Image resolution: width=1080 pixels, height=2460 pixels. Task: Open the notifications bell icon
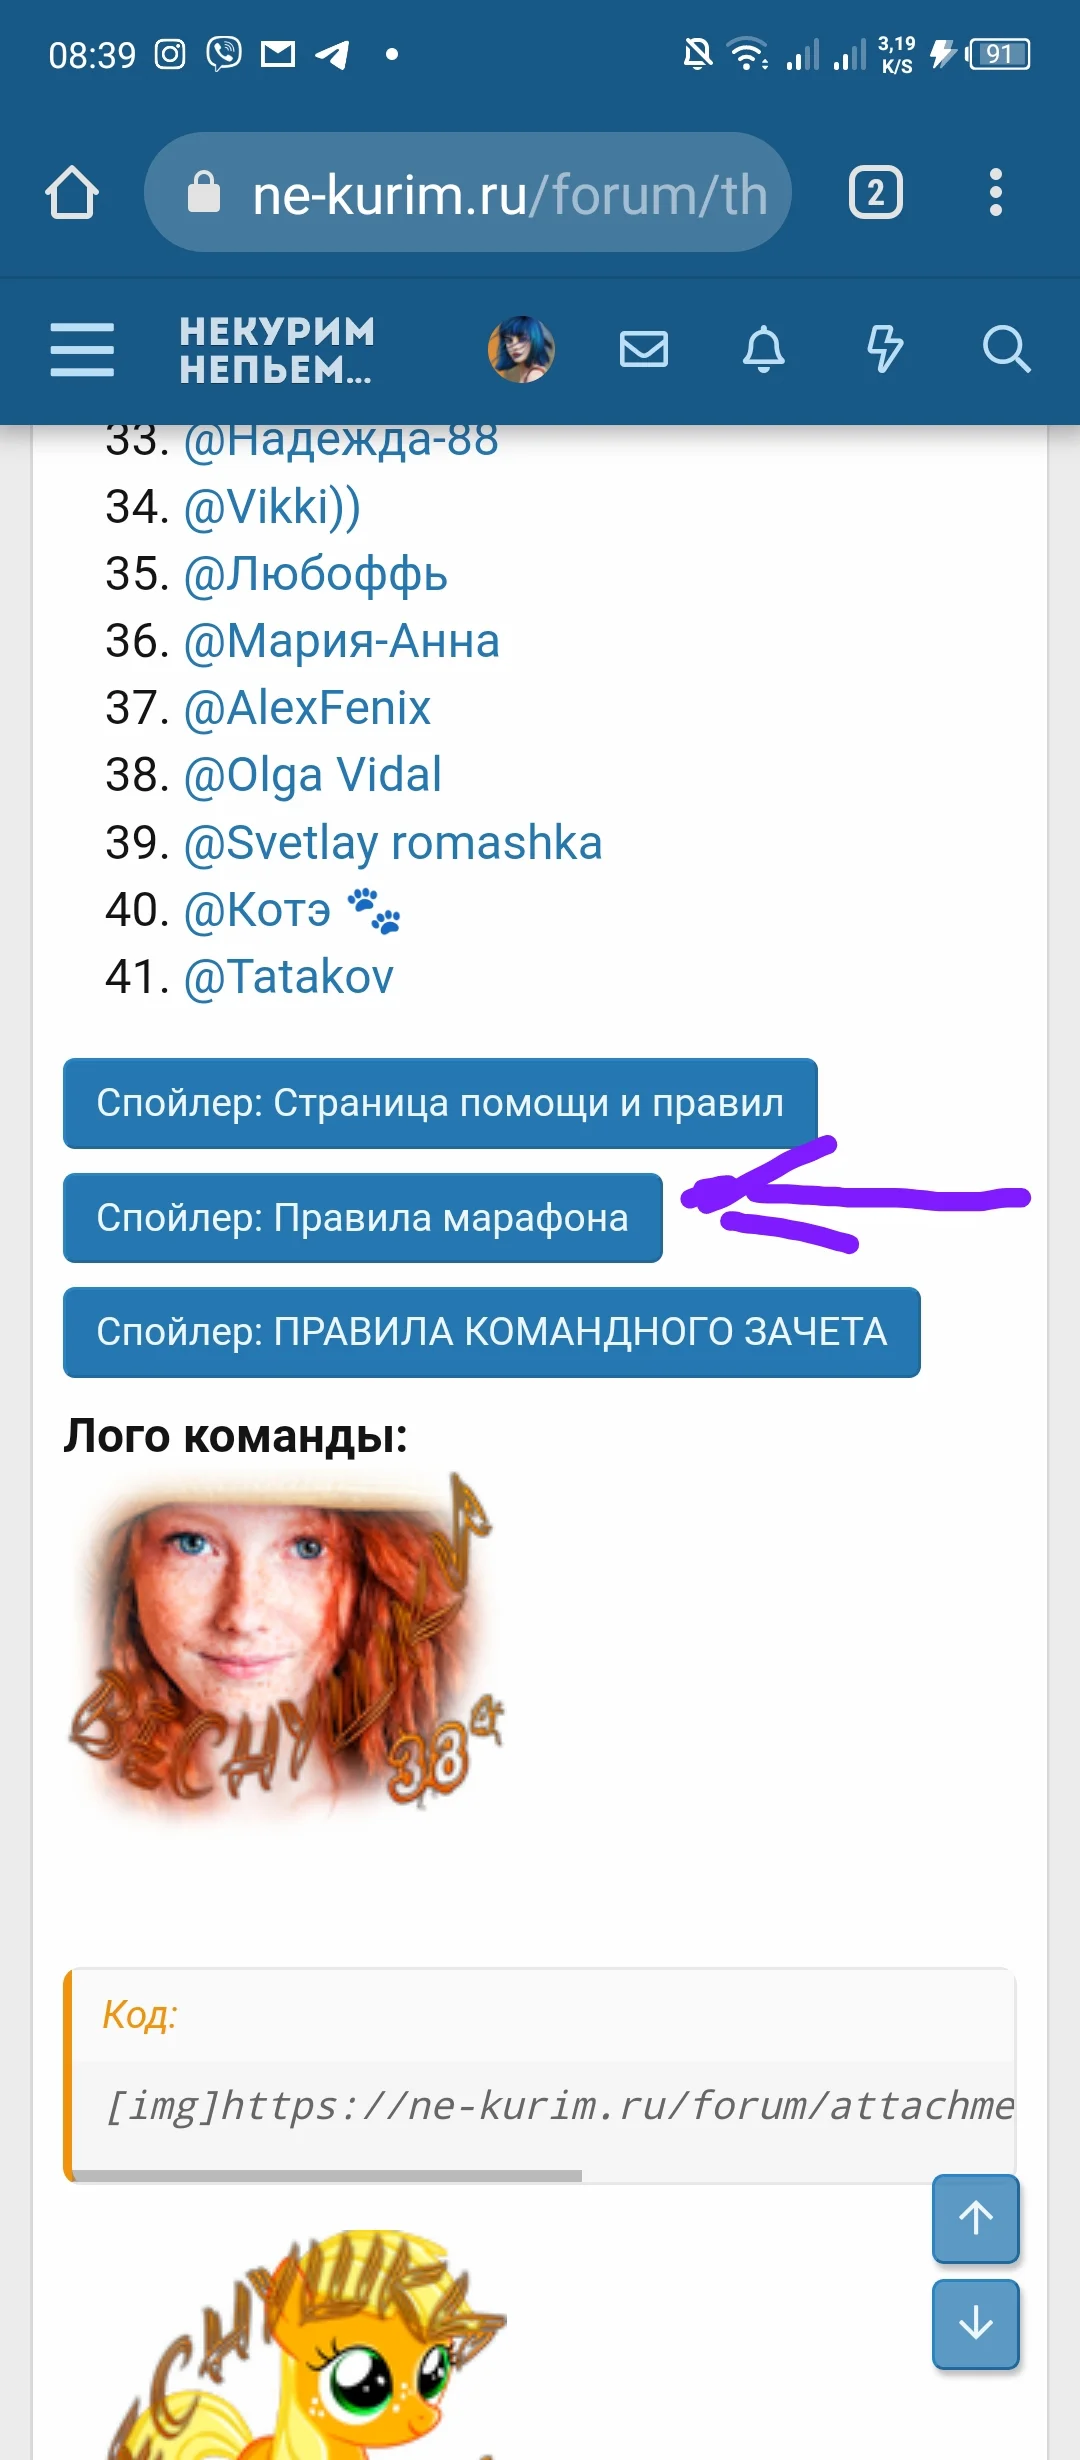(763, 349)
